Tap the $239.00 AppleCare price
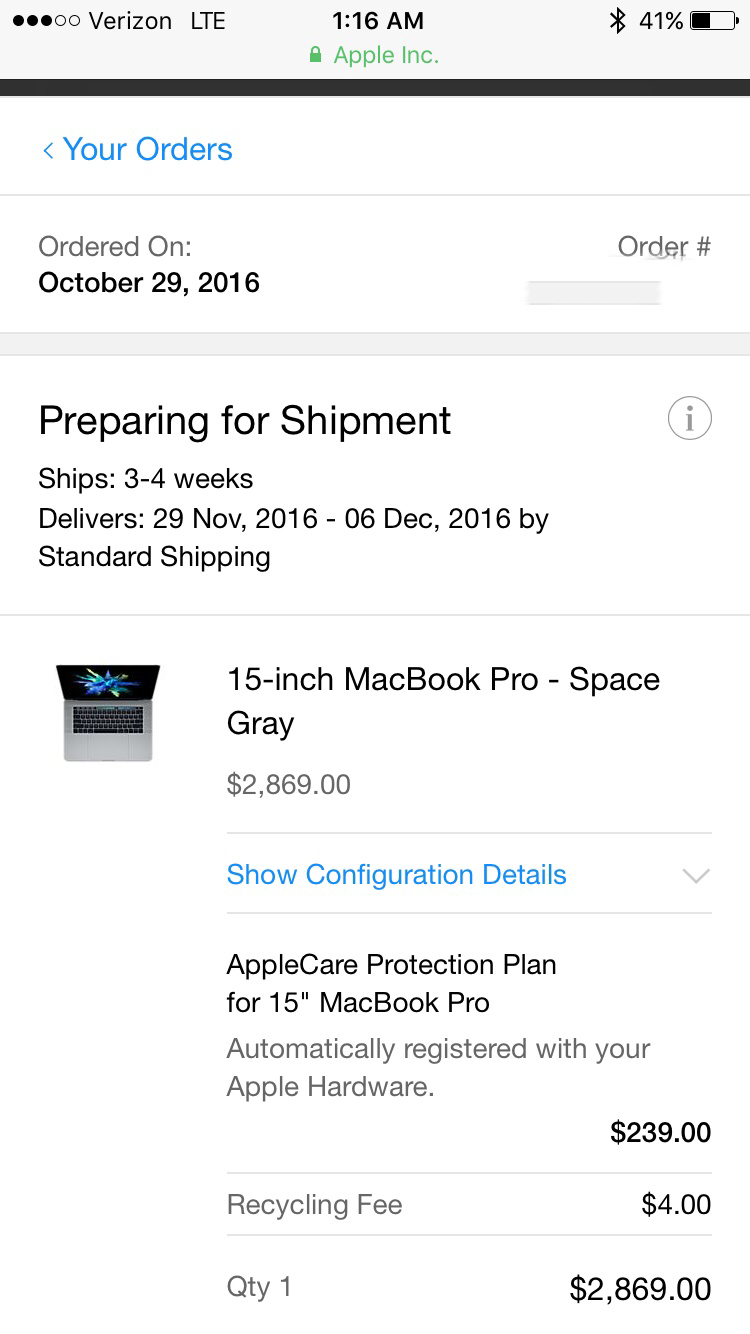Screen dimensions: 750x1334 coord(661,1132)
